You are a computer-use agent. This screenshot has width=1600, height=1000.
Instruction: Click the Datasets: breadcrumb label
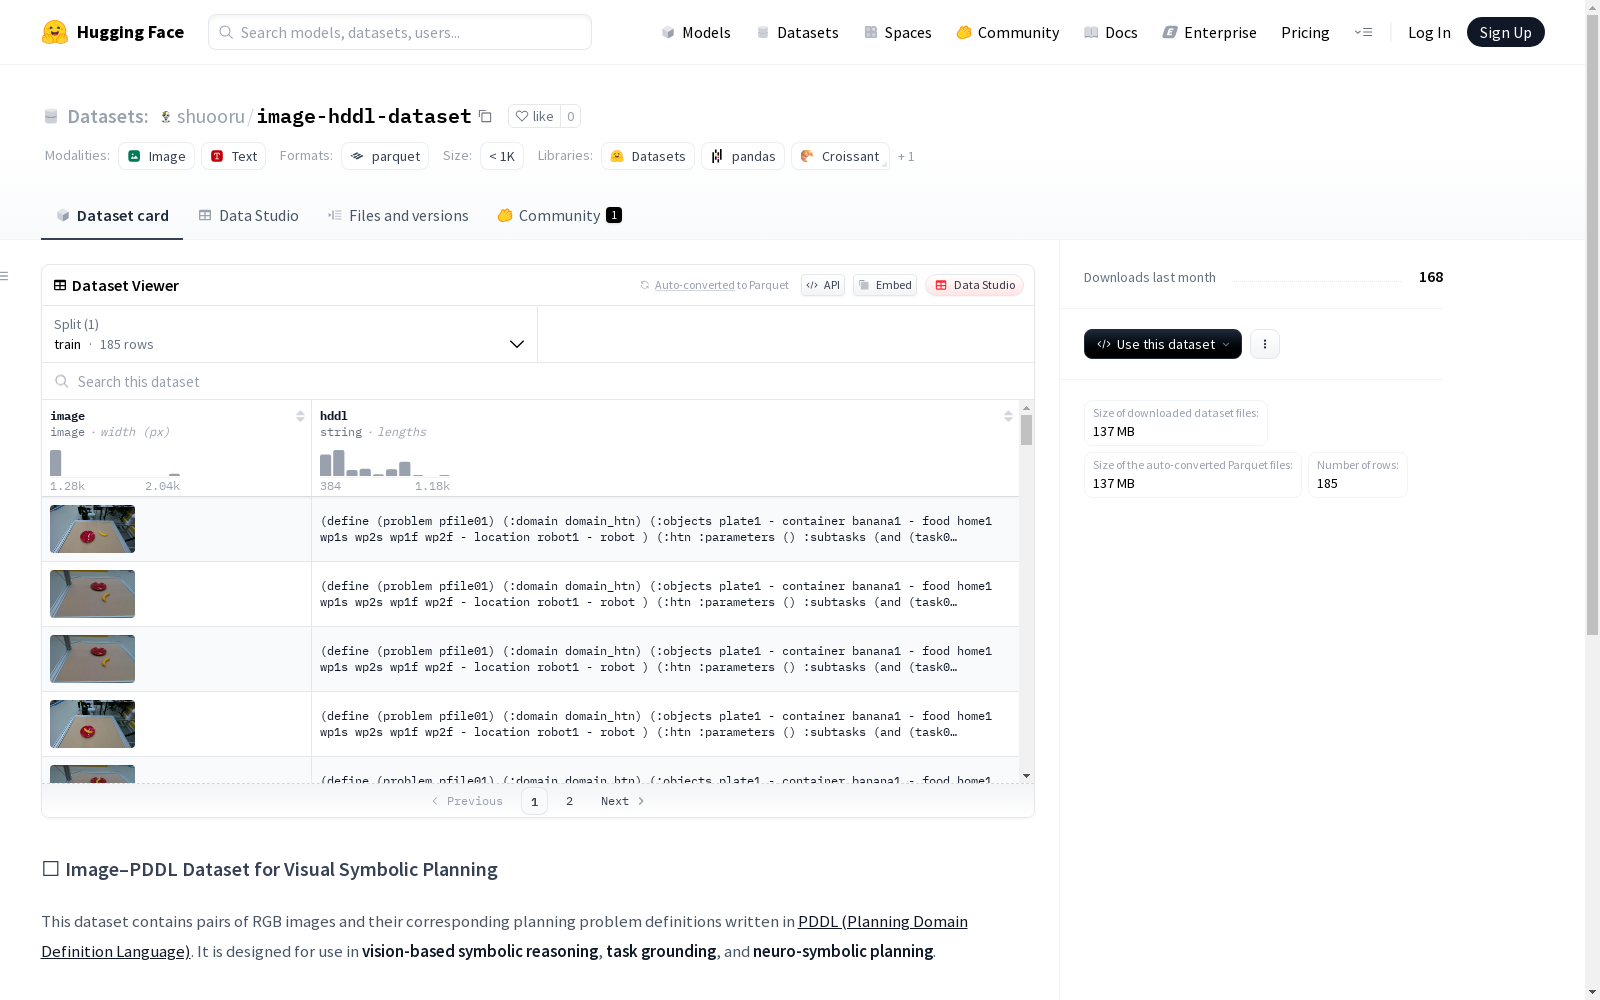click(108, 116)
